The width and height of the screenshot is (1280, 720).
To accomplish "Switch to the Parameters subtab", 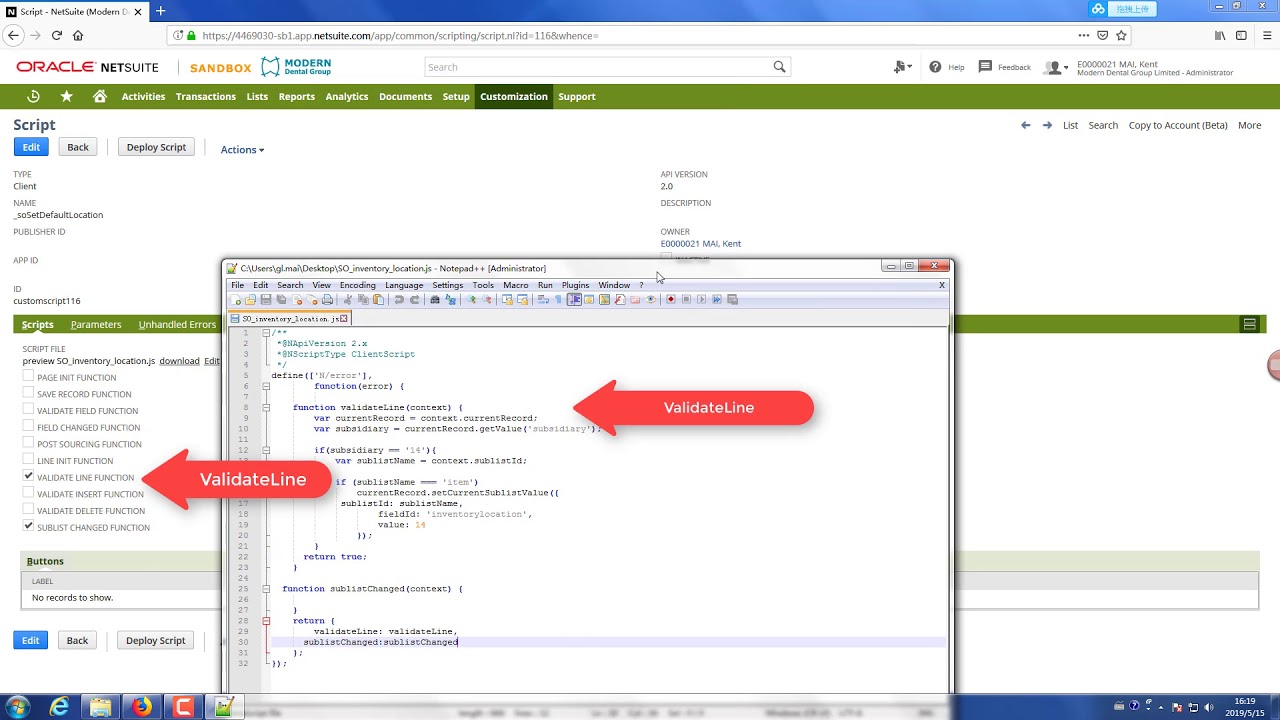I will click(x=96, y=324).
